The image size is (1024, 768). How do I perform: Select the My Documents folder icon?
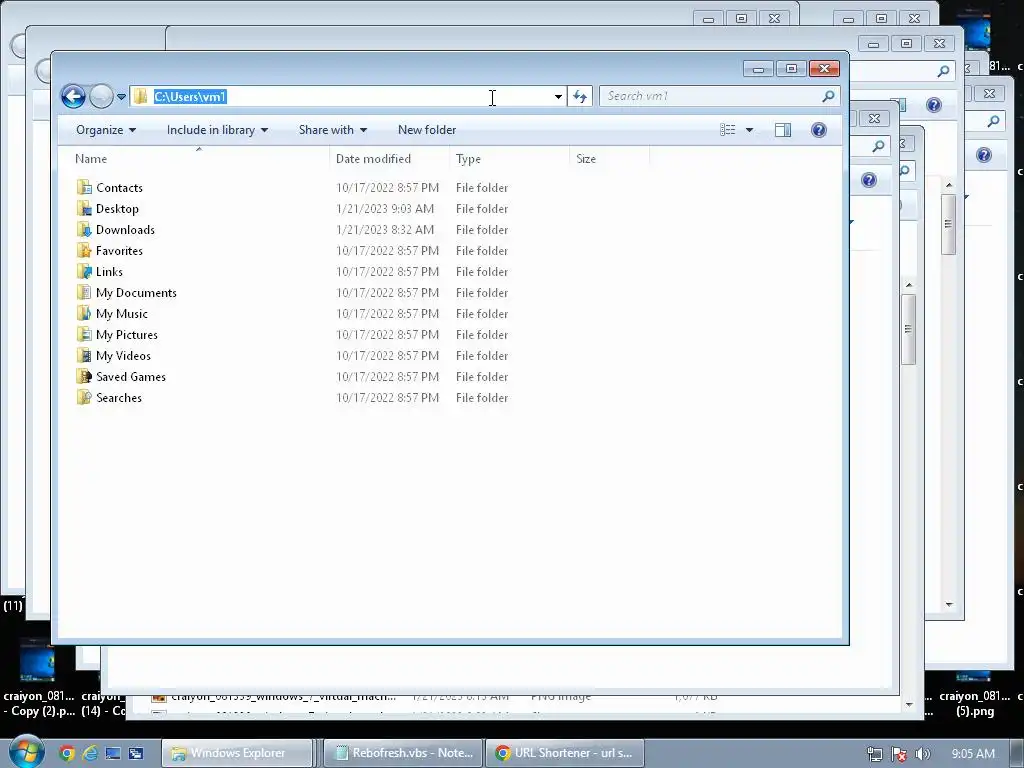click(84, 292)
